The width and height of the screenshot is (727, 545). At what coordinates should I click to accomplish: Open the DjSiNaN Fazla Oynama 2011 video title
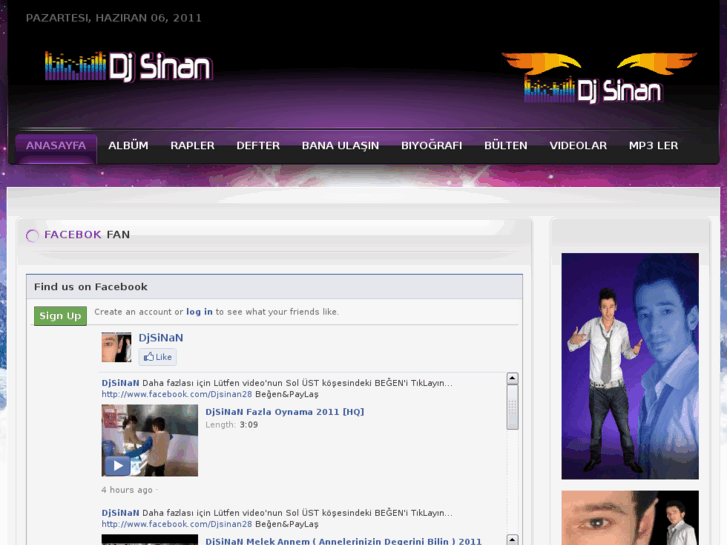coord(285,412)
